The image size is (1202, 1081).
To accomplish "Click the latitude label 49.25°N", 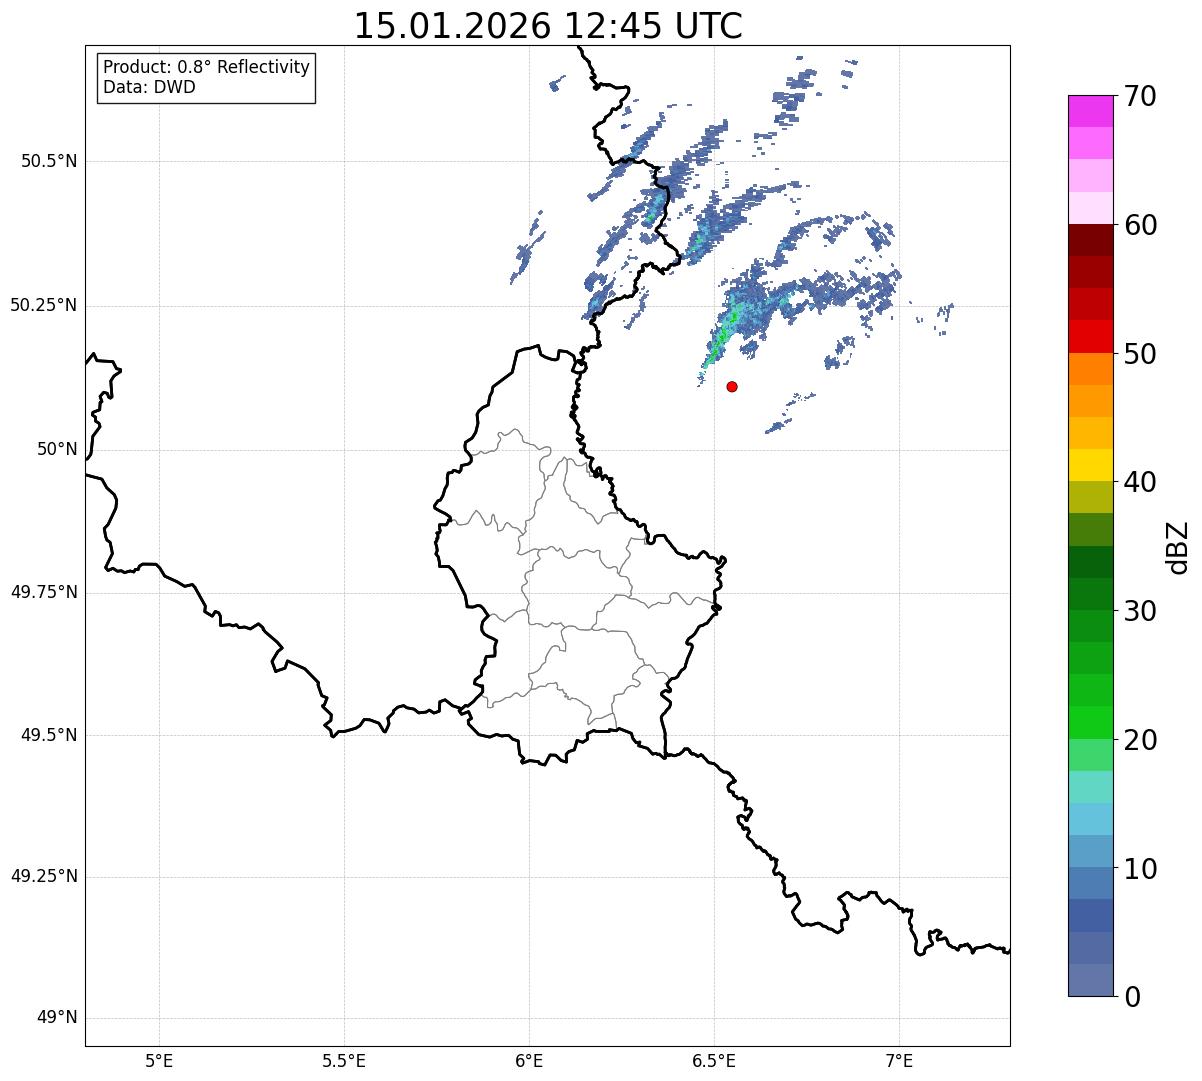I will [44, 877].
